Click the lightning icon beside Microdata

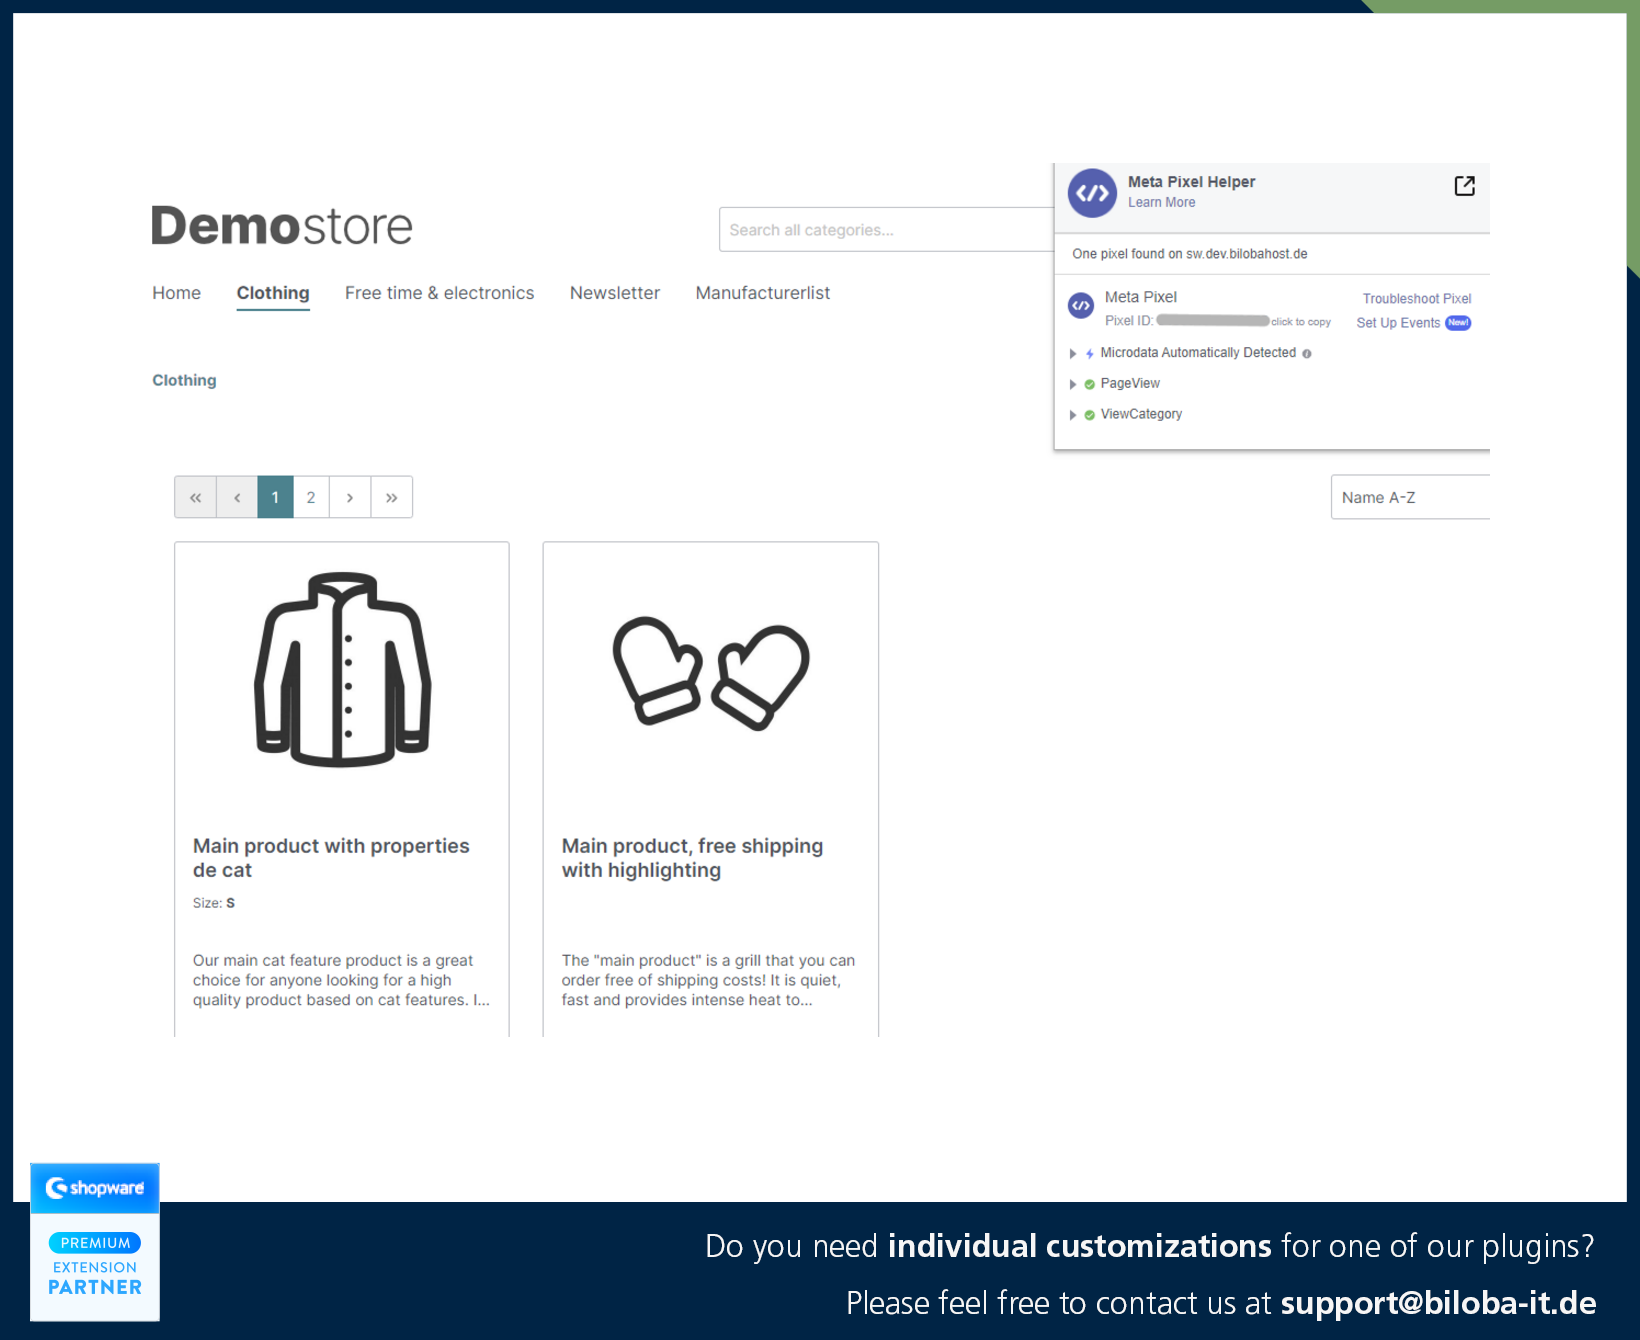tap(1090, 354)
